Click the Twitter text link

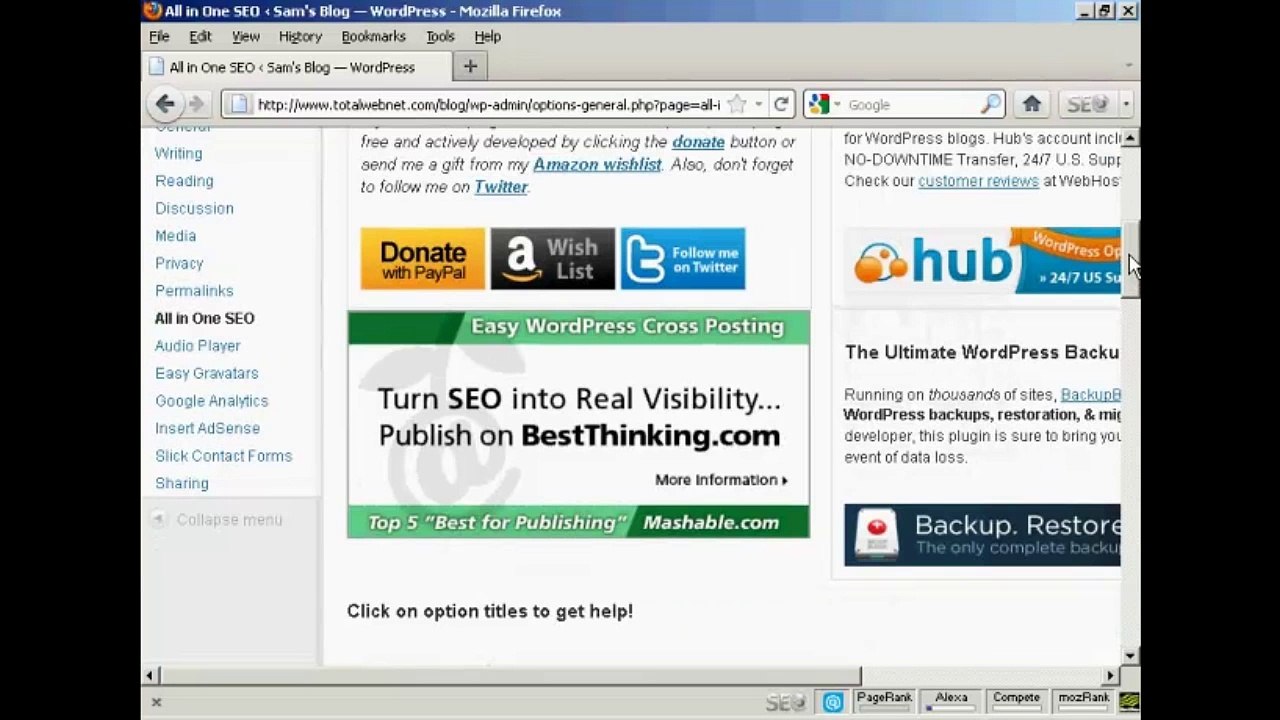point(500,187)
